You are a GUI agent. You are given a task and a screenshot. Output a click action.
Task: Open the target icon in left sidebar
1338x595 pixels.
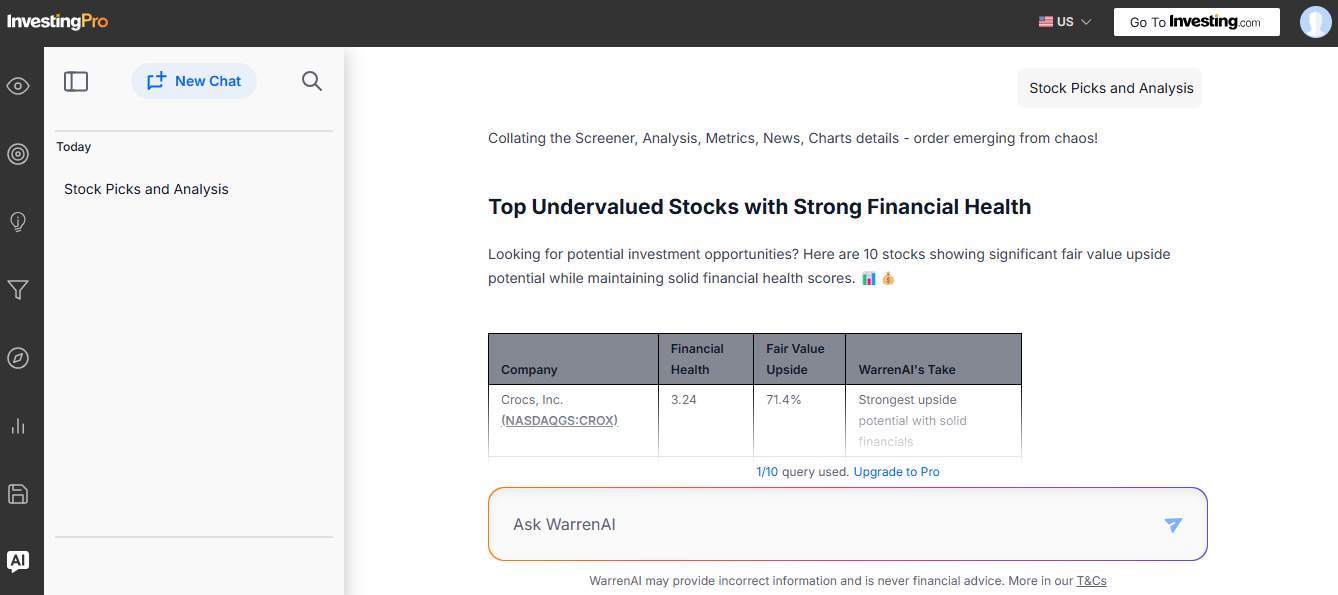point(18,154)
